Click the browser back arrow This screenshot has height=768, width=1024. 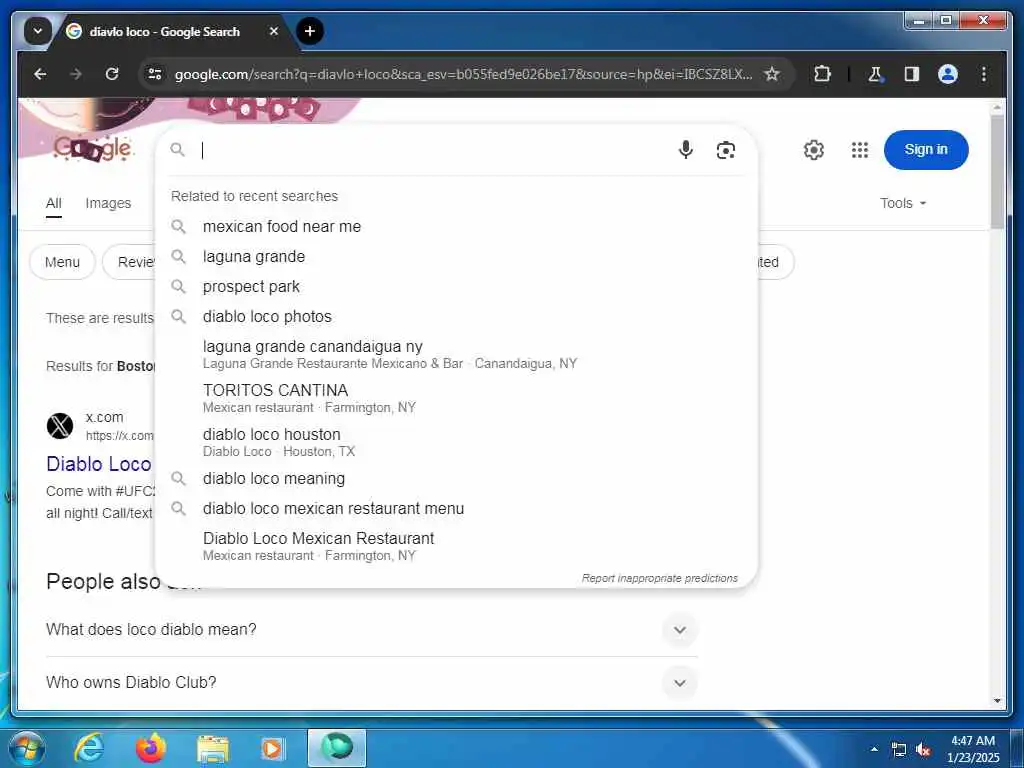pyautogui.click(x=40, y=74)
